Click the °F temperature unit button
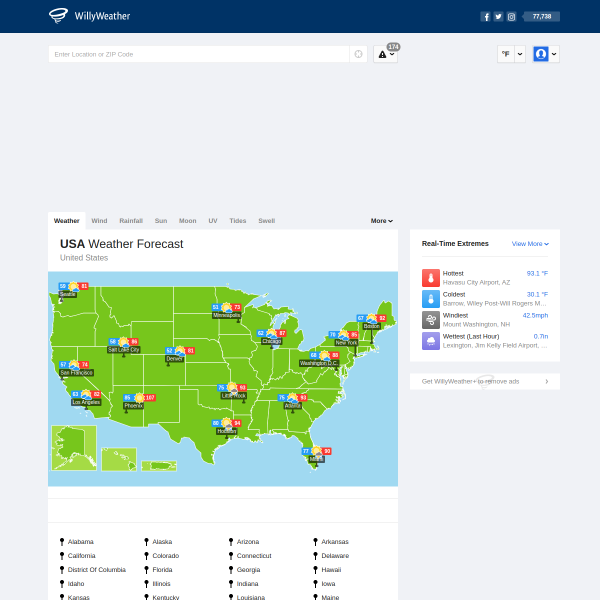 pyautogui.click(x=506, y=54)
